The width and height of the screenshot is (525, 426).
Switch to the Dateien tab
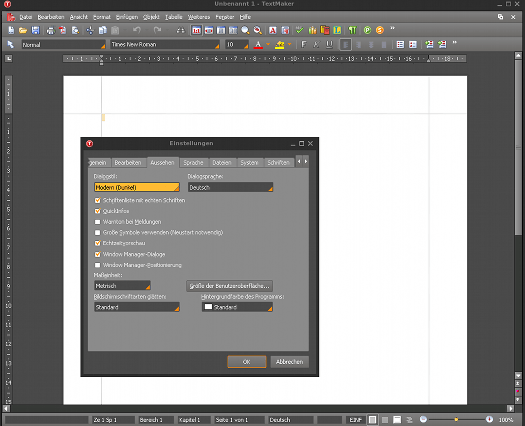coord(222,163)
